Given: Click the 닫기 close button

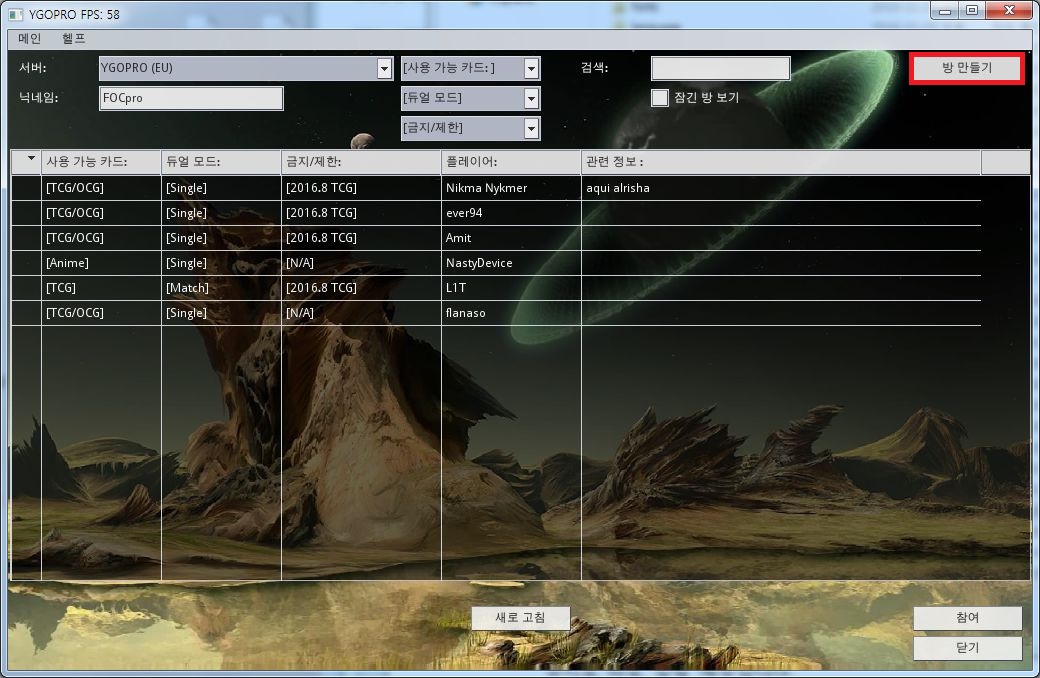Looking at the screenshot, I should 967,647.
